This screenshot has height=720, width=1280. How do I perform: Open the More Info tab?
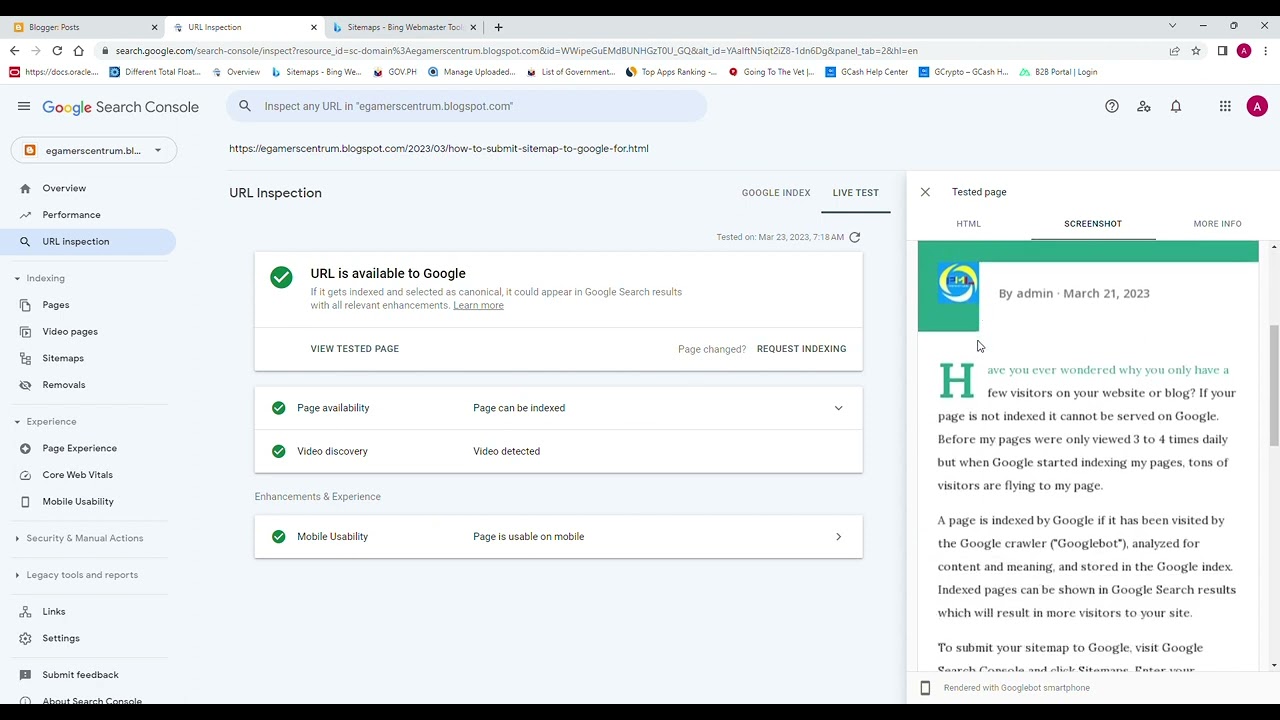tap(1217, 224)
